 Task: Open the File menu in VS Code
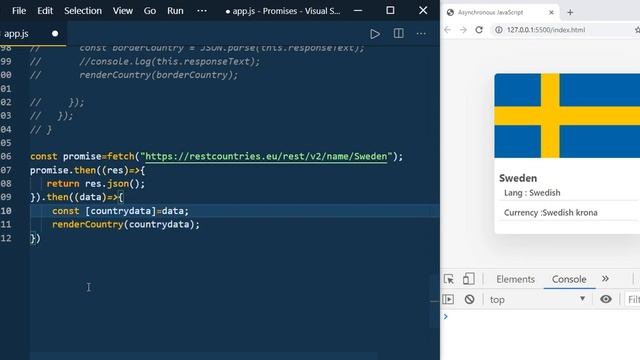(19, 11)
